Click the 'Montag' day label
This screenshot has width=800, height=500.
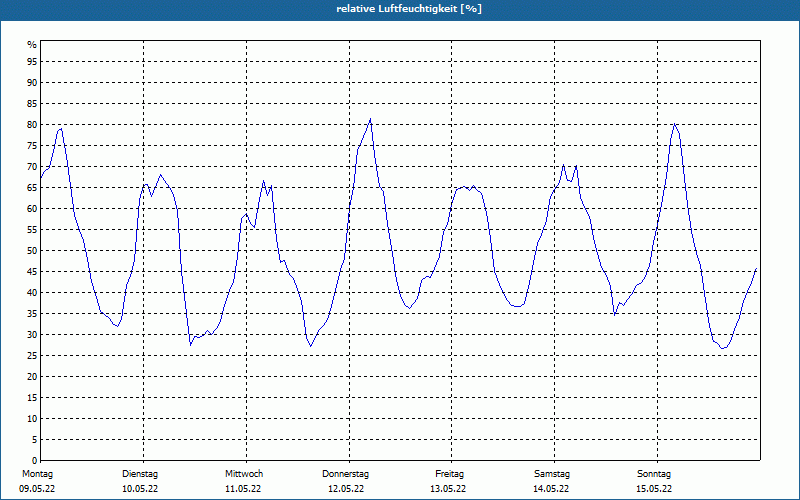point(37,474)
